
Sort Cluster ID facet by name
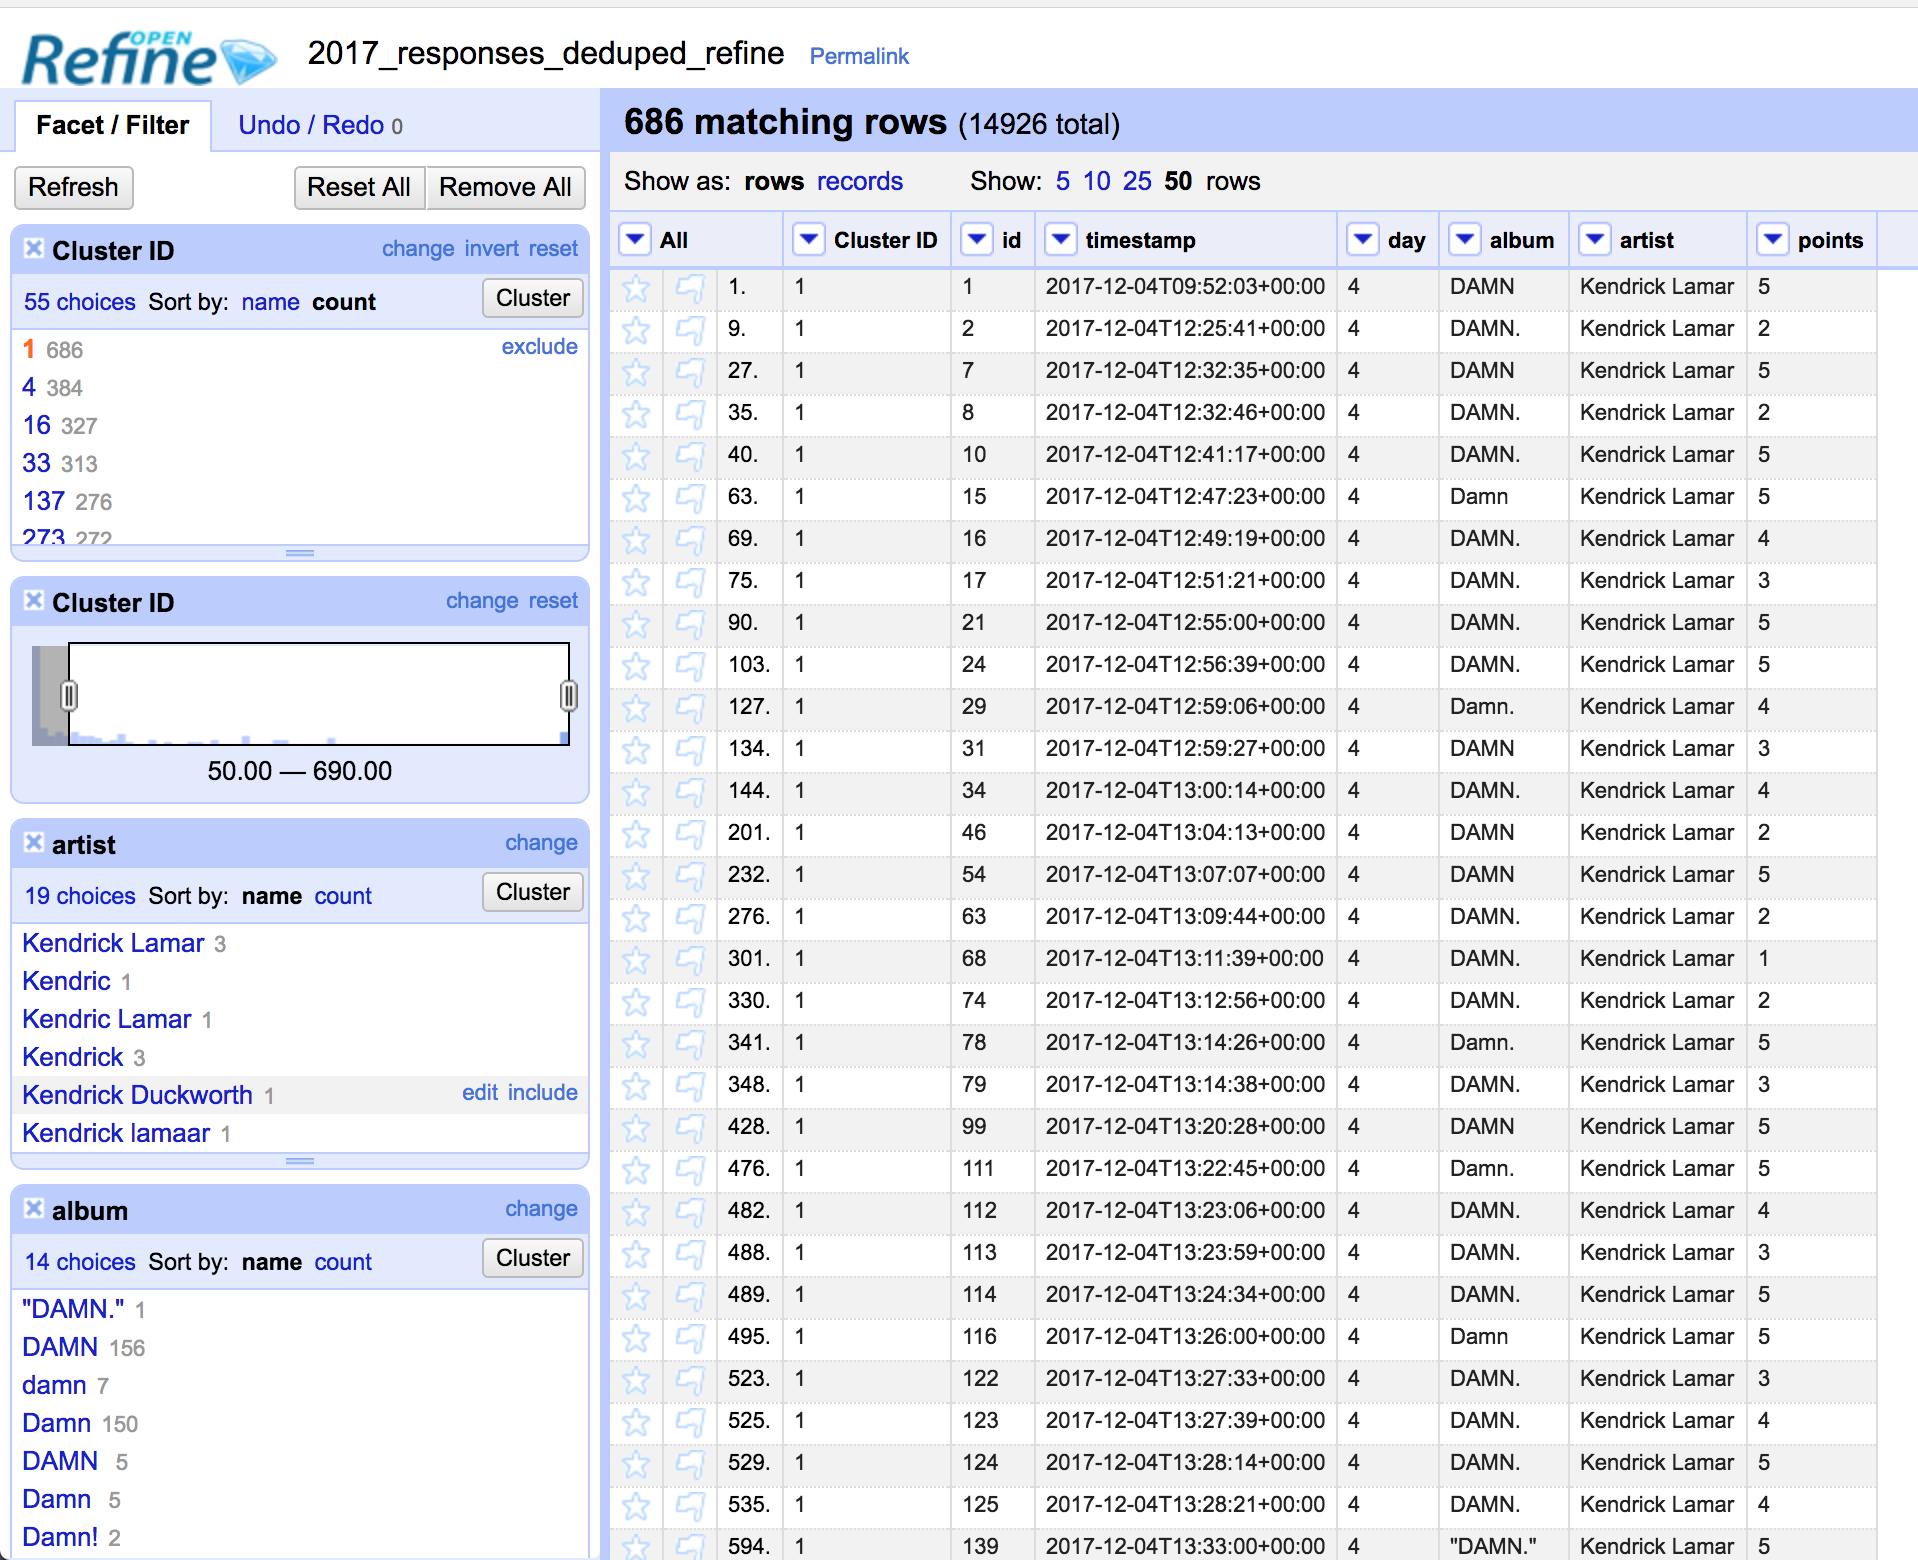[270, 302]
